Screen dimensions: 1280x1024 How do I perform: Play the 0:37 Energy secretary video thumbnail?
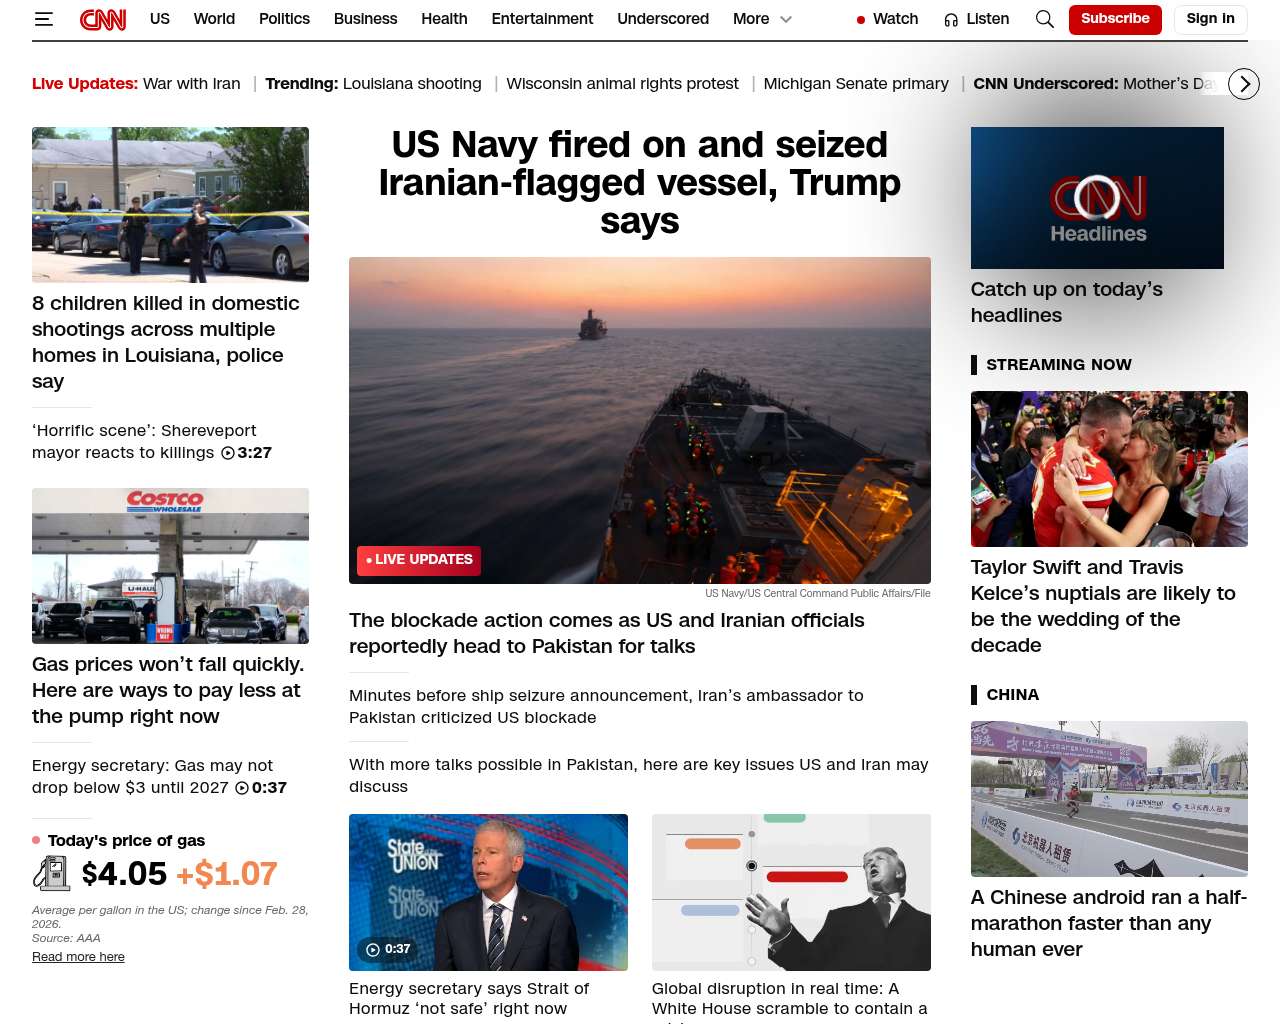click(488, 892)
